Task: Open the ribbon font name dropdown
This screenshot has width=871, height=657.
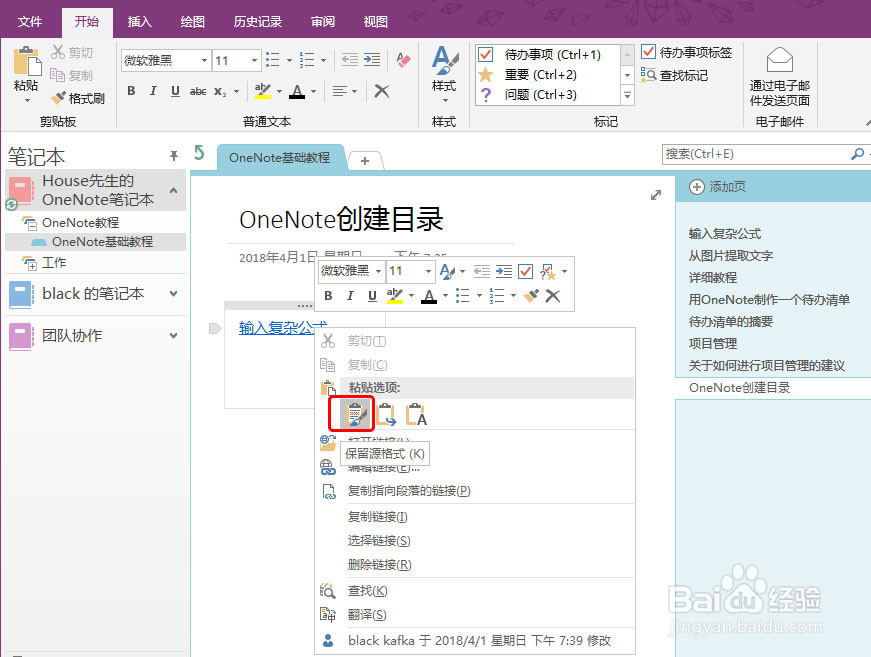Action: (204, 60)
